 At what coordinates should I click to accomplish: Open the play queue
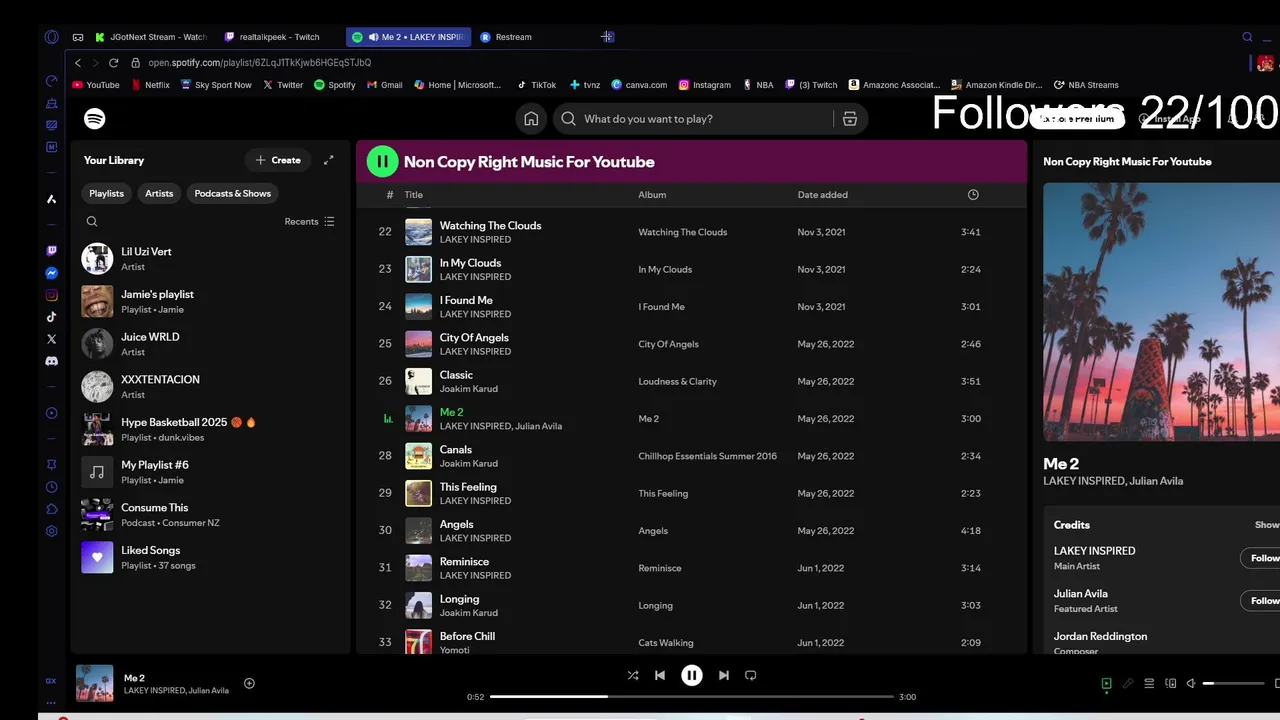pos(1149,684)
